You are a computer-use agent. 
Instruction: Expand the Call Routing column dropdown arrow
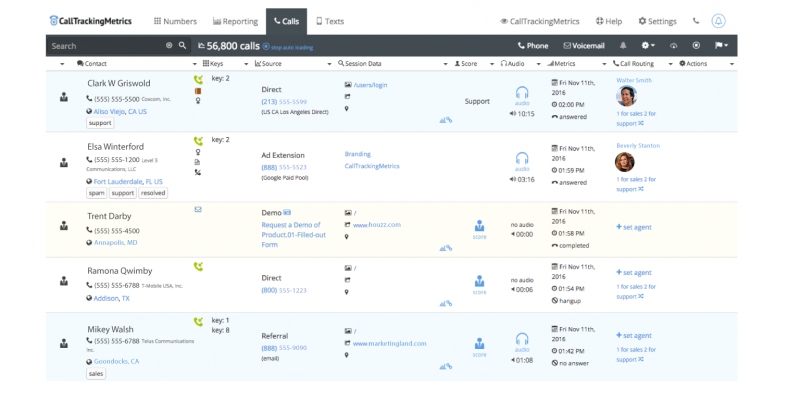(x=670, y=64)
